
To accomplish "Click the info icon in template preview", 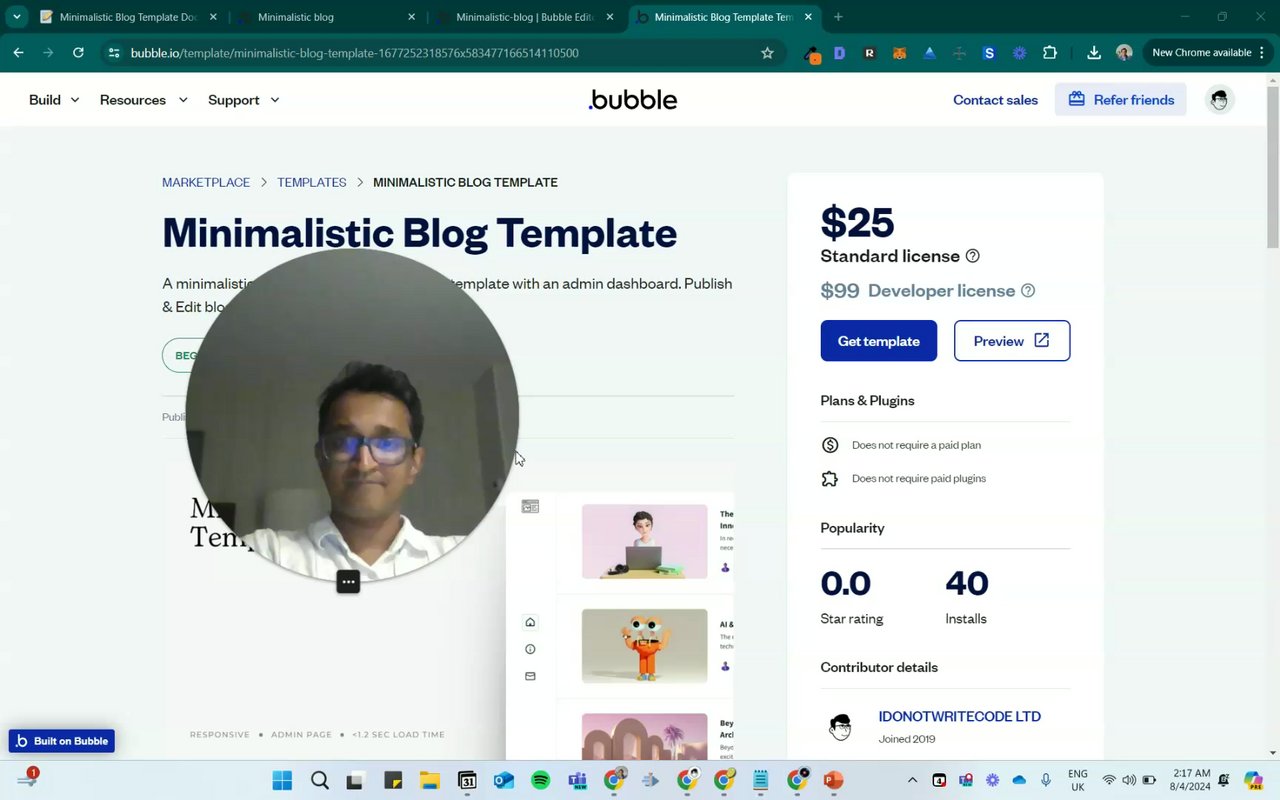I will [530, 649].
